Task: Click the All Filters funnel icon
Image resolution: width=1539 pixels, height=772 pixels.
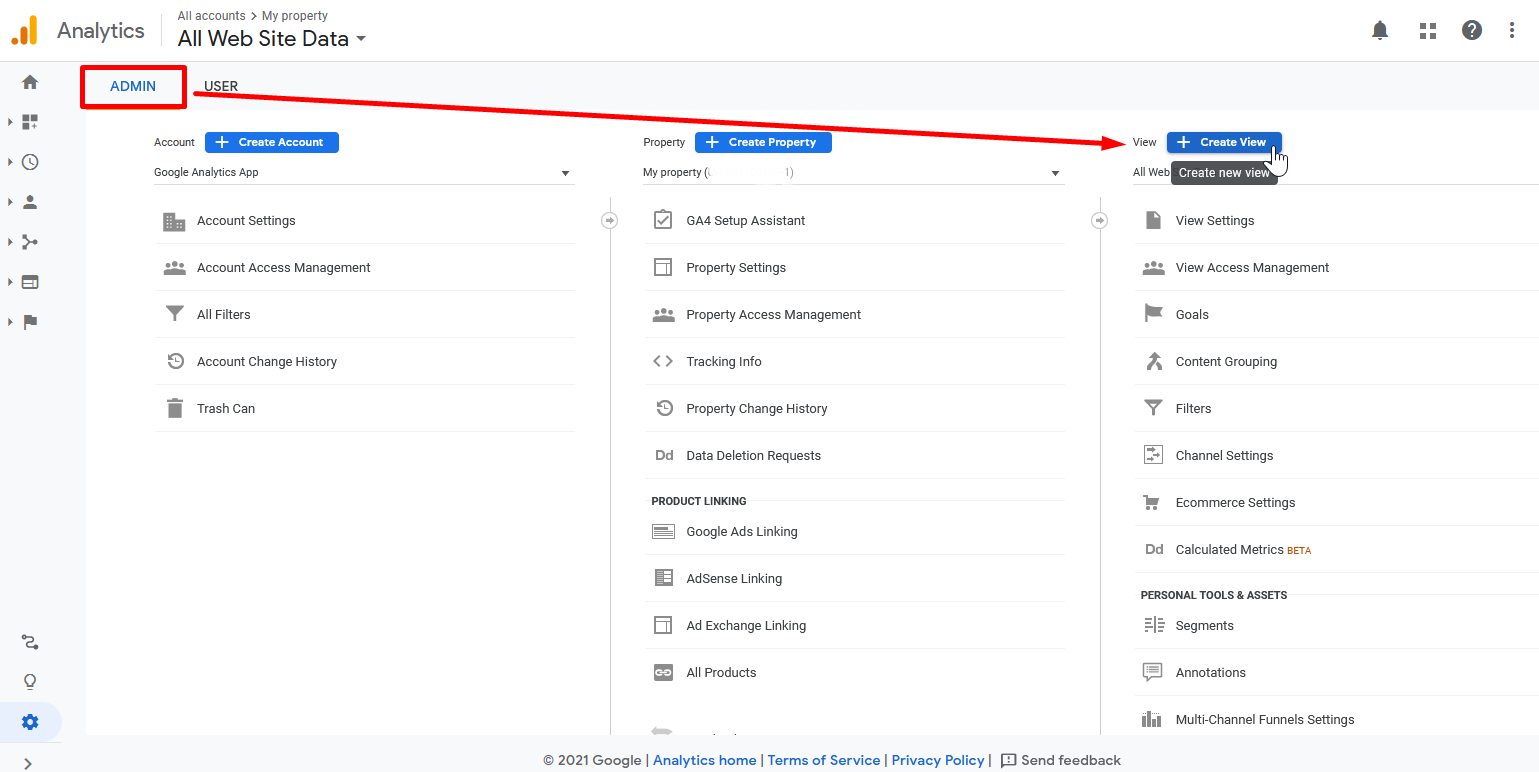Action: [175, 314]
